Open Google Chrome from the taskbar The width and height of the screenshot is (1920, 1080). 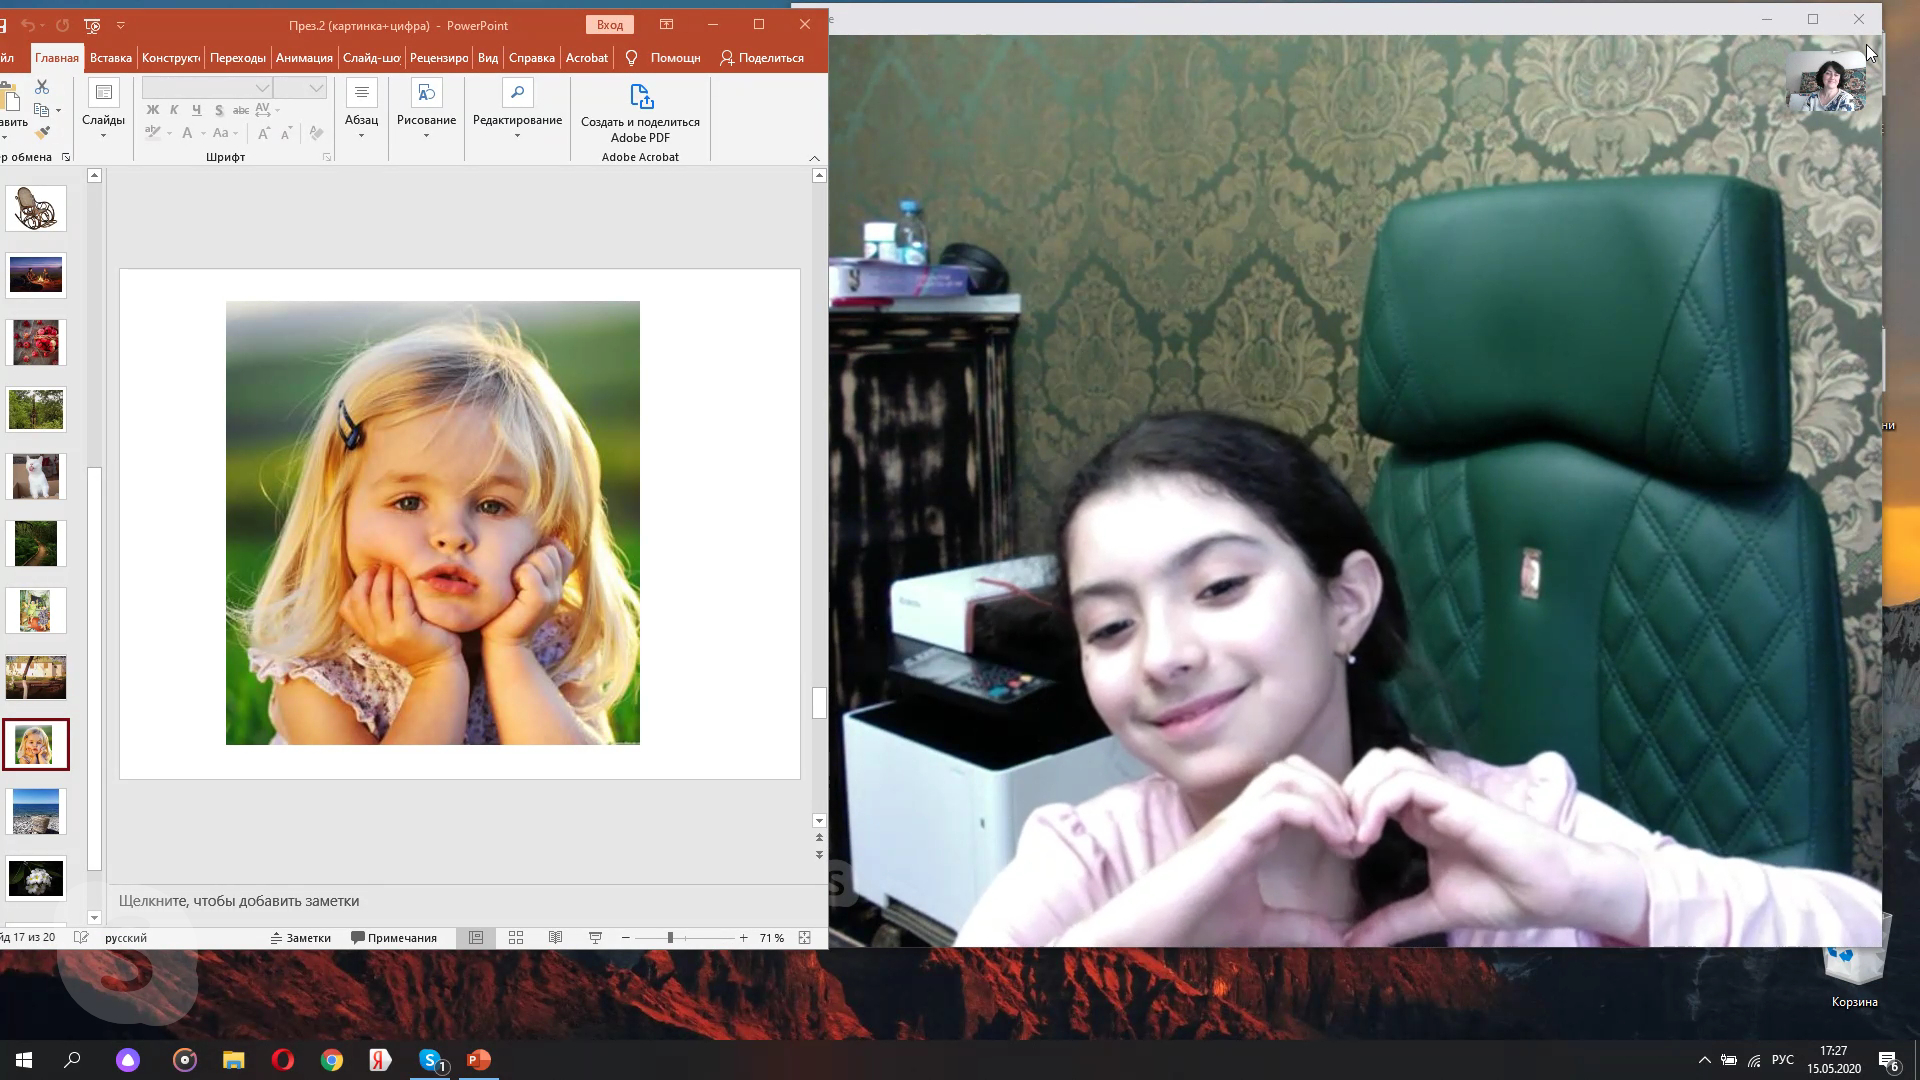(x=332, y=1060)
